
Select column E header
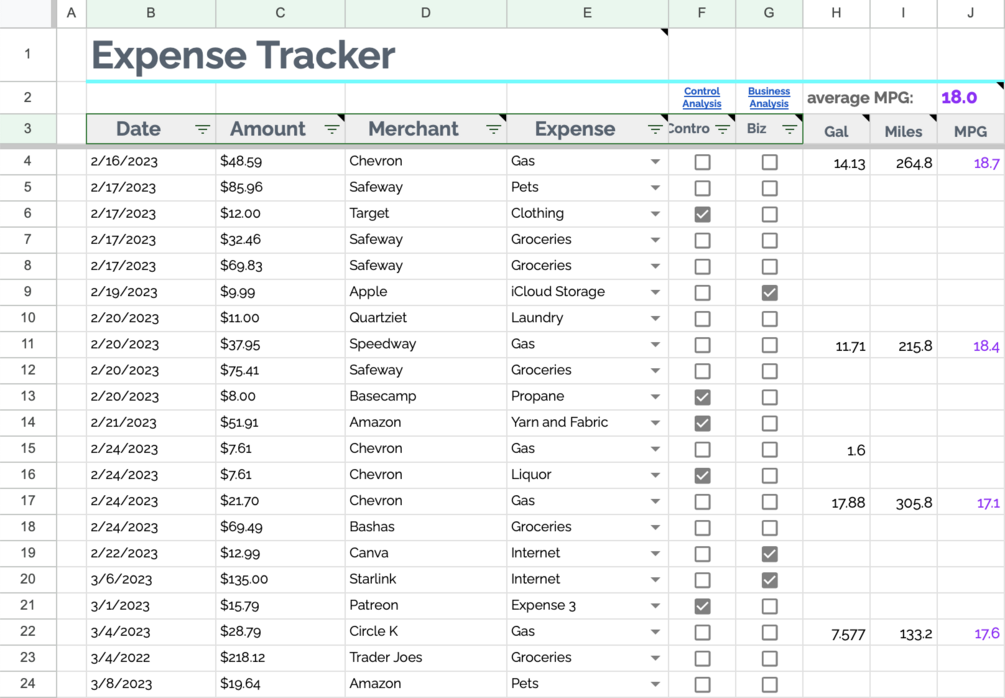pos(587,13)
